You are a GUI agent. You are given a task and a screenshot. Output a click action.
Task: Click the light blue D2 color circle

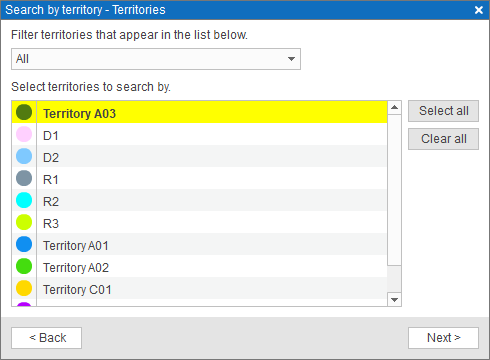click(24, 156)
